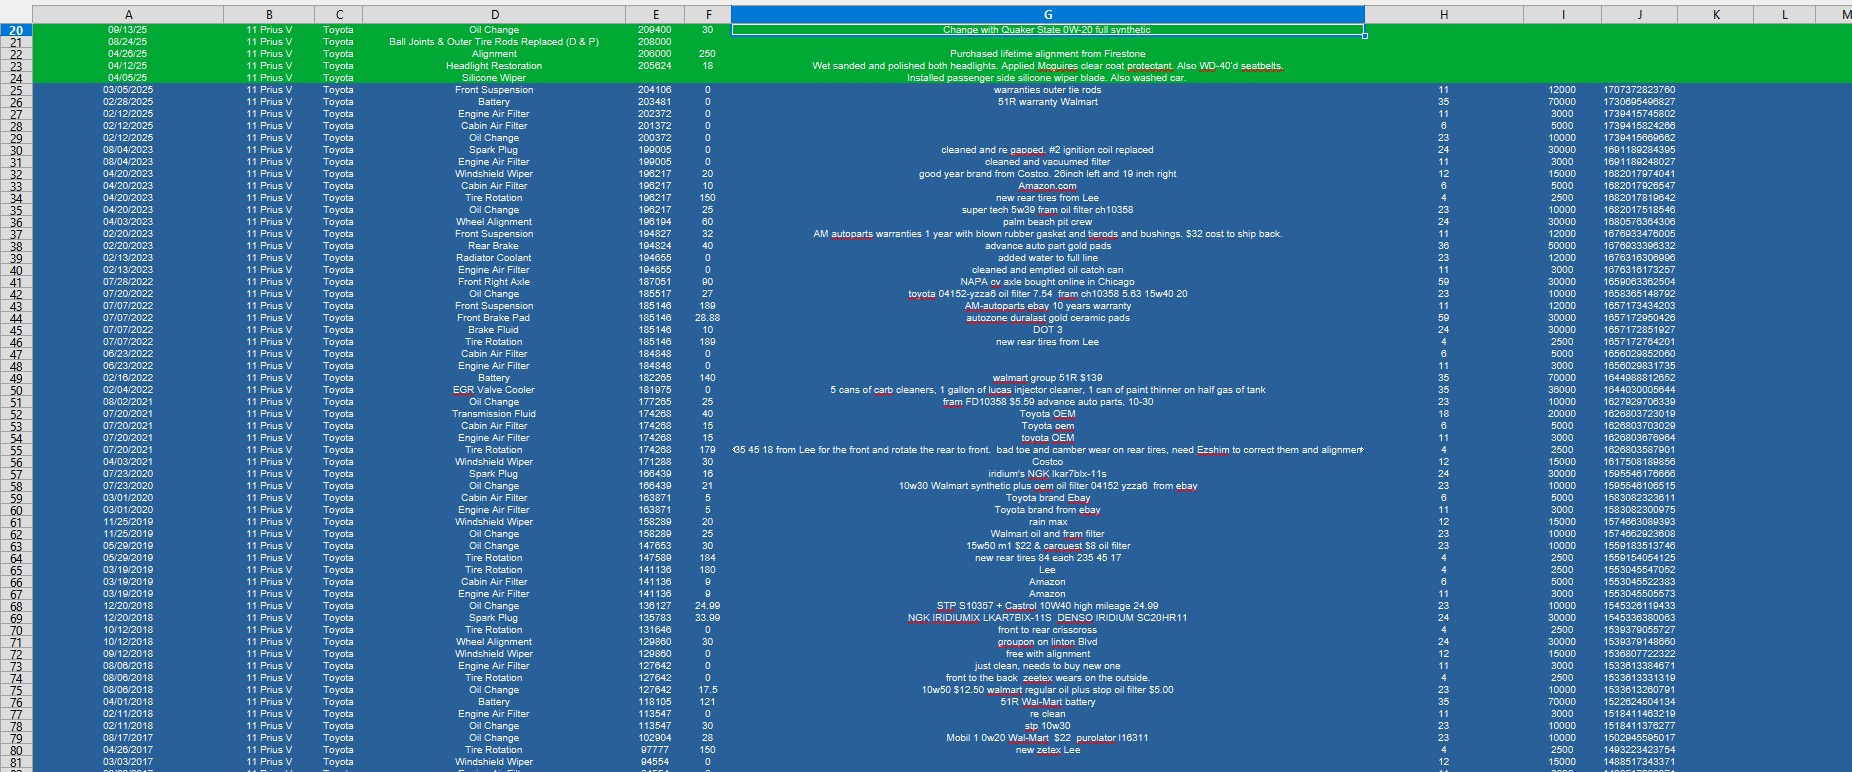Click the highlighted column G header
Screen dimensions: 1852x772
click(1048, 14)
